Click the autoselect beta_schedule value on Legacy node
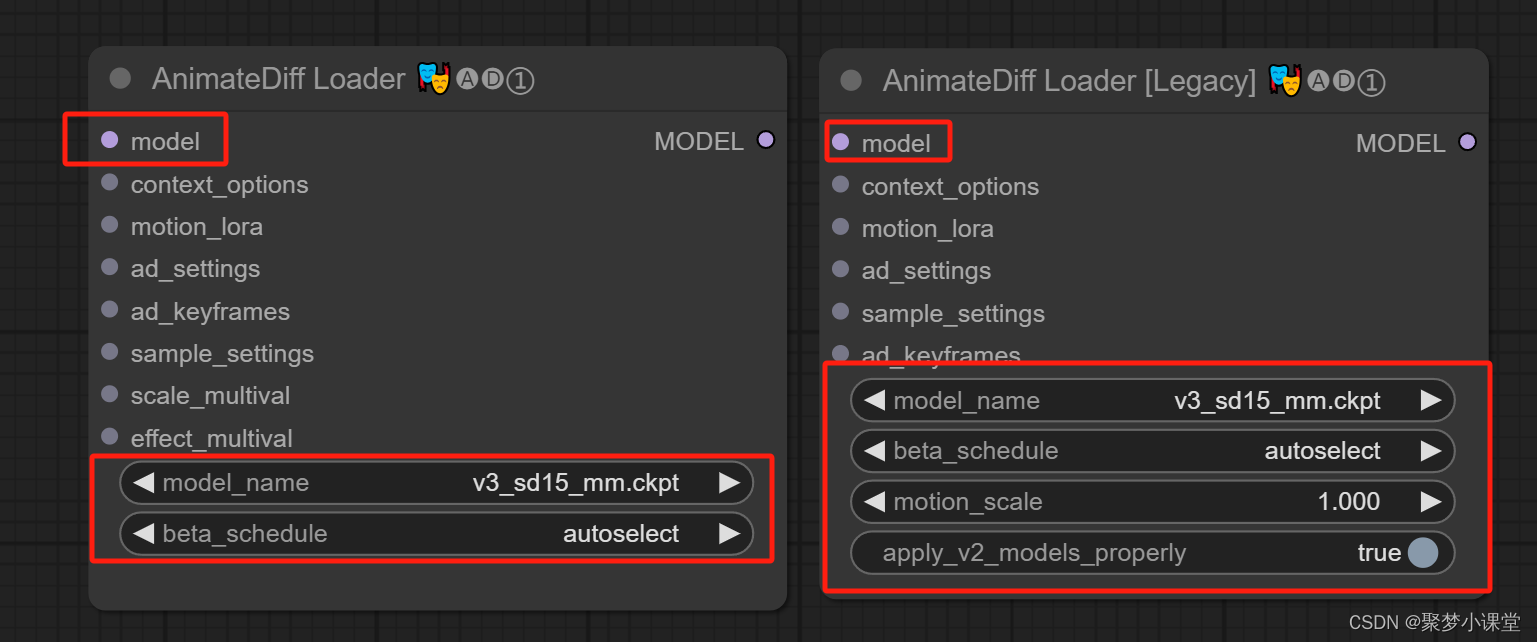Screen dimensions: 1537x642 click(x=1322, y=451)
